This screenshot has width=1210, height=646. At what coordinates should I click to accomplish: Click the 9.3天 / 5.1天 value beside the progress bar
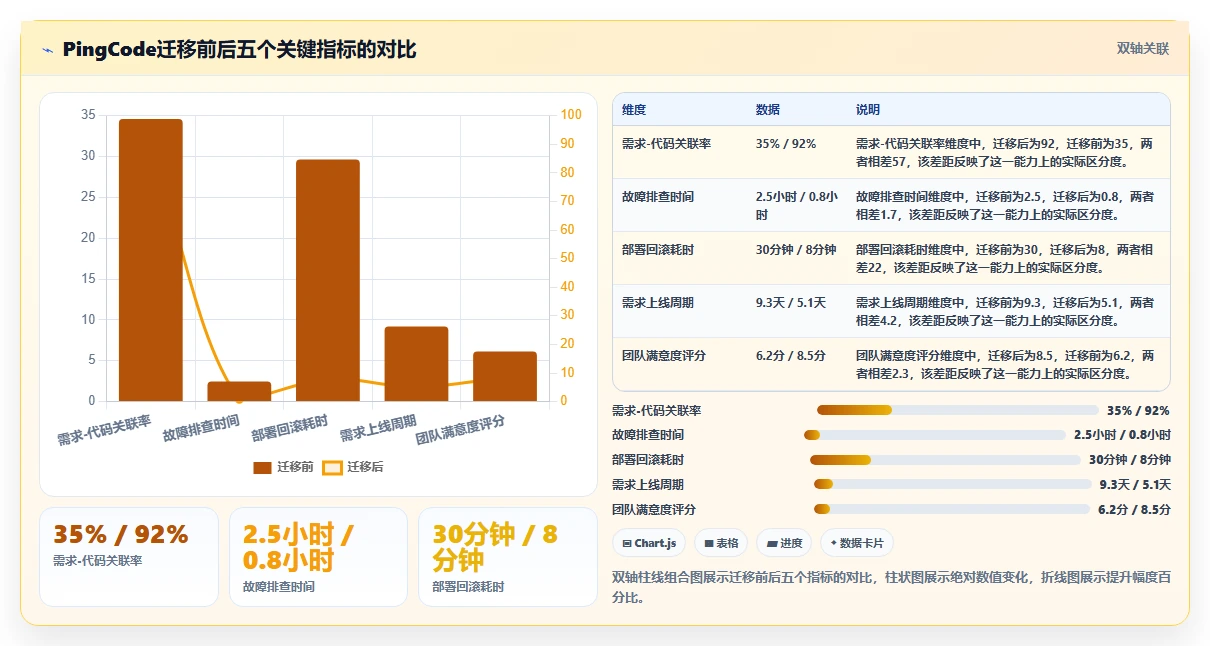[1135, 484]
